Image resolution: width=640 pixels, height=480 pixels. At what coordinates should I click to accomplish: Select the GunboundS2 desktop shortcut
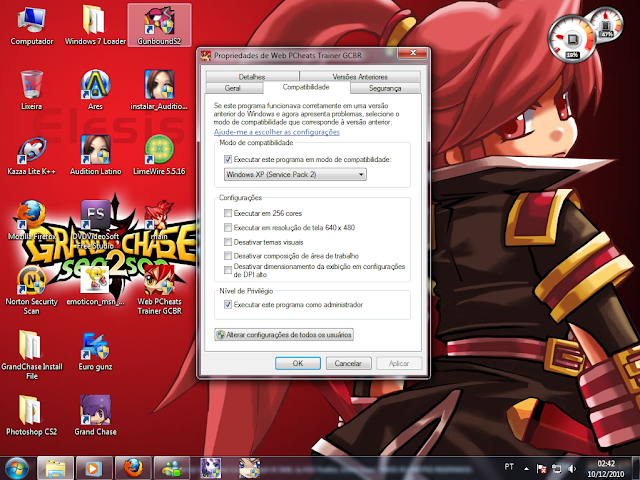[x=159, y=25]
